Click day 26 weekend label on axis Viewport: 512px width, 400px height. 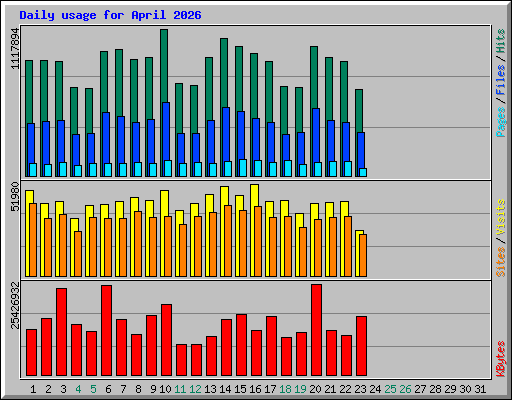click(405, 389)
